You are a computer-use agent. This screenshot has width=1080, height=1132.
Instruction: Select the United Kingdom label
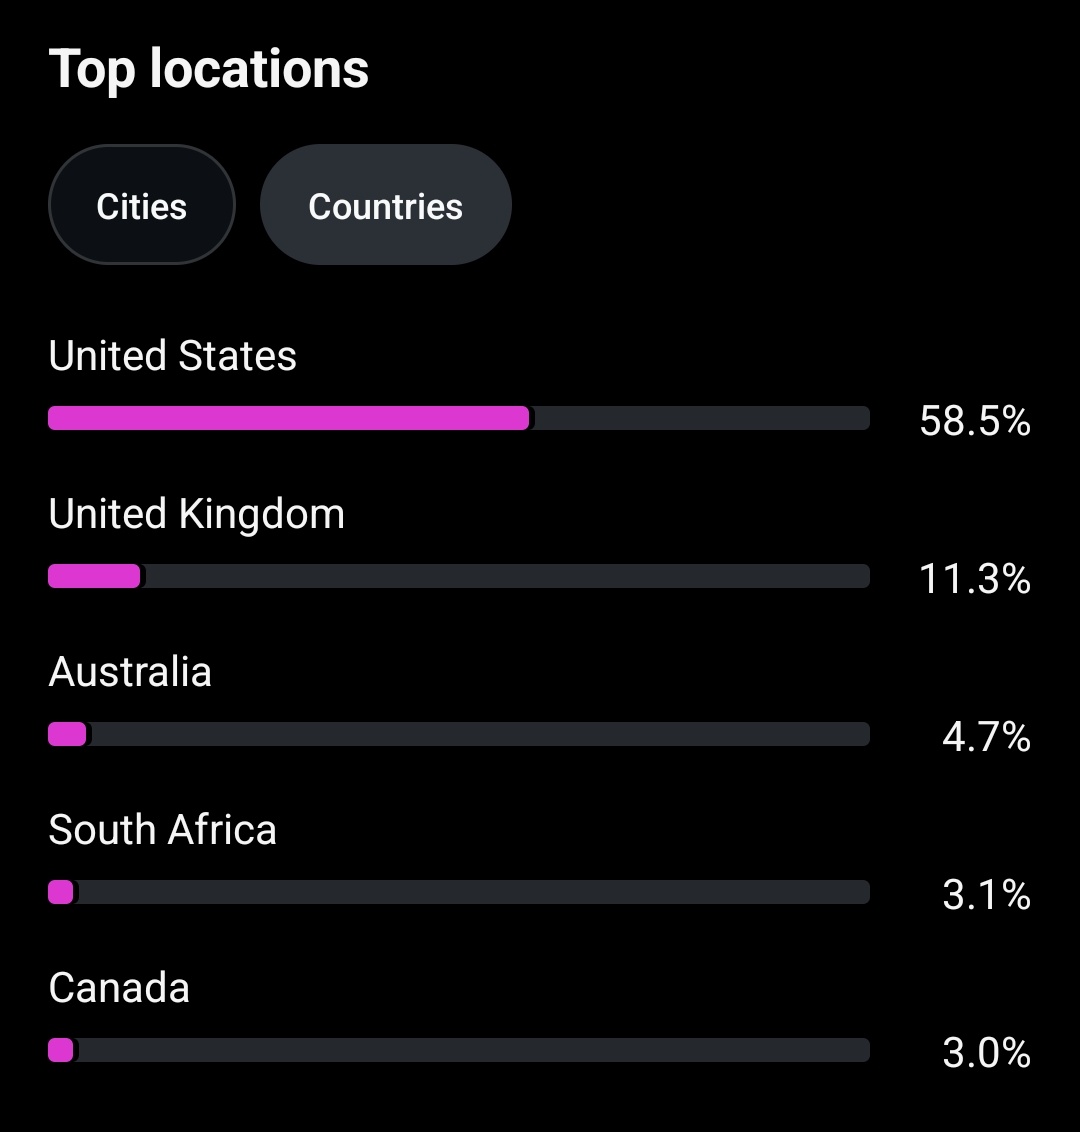196,514
